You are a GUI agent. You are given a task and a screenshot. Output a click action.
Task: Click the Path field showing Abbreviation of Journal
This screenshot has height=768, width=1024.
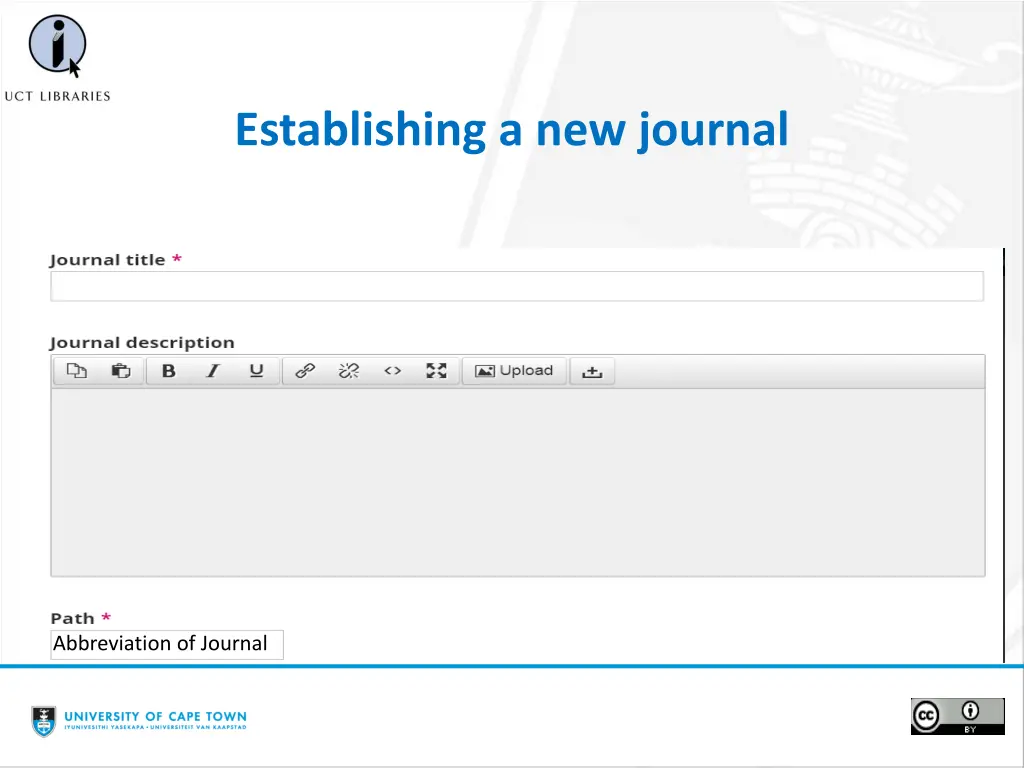pos(167,644)
